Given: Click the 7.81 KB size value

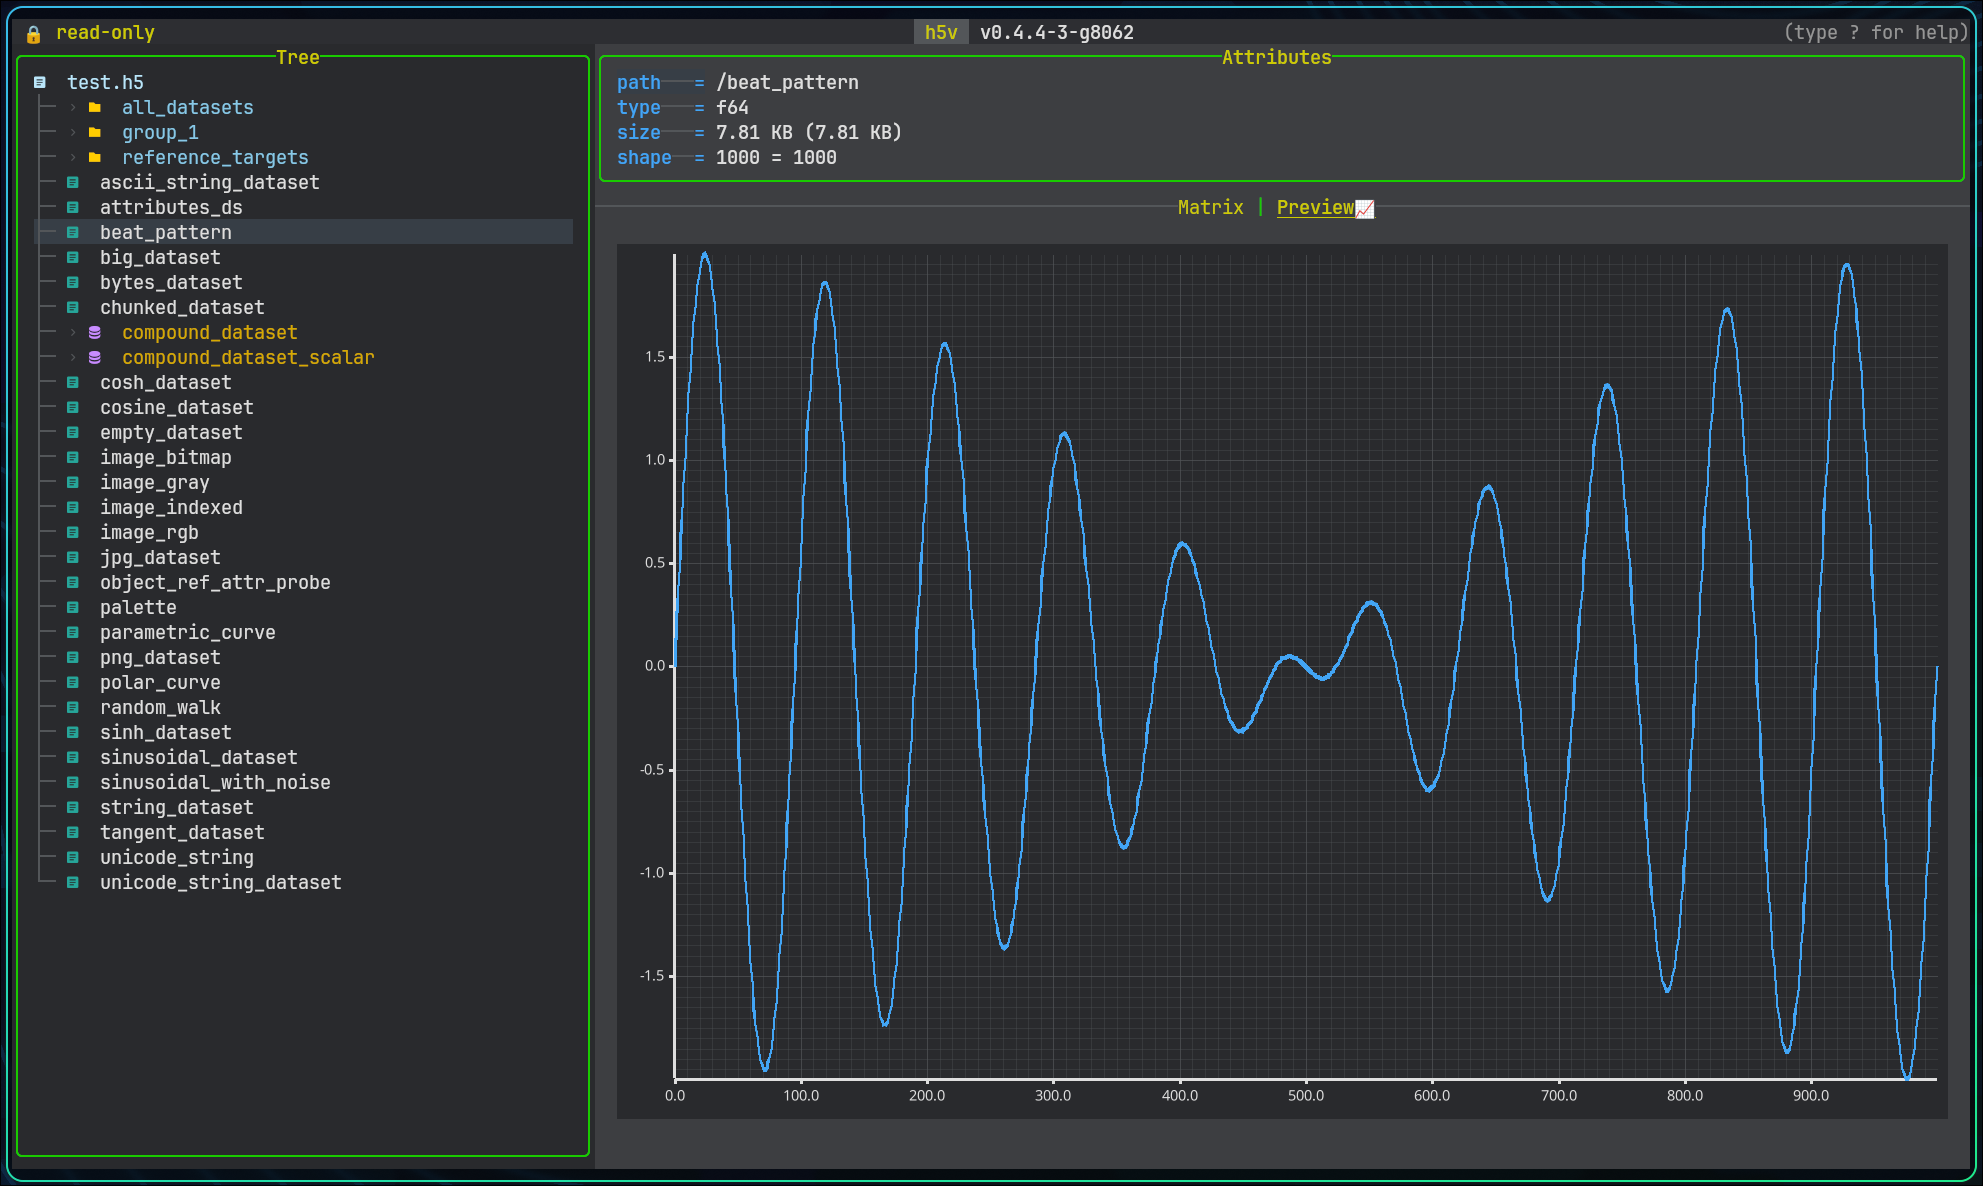Looking at the screenshot, I should click(809, 132).
